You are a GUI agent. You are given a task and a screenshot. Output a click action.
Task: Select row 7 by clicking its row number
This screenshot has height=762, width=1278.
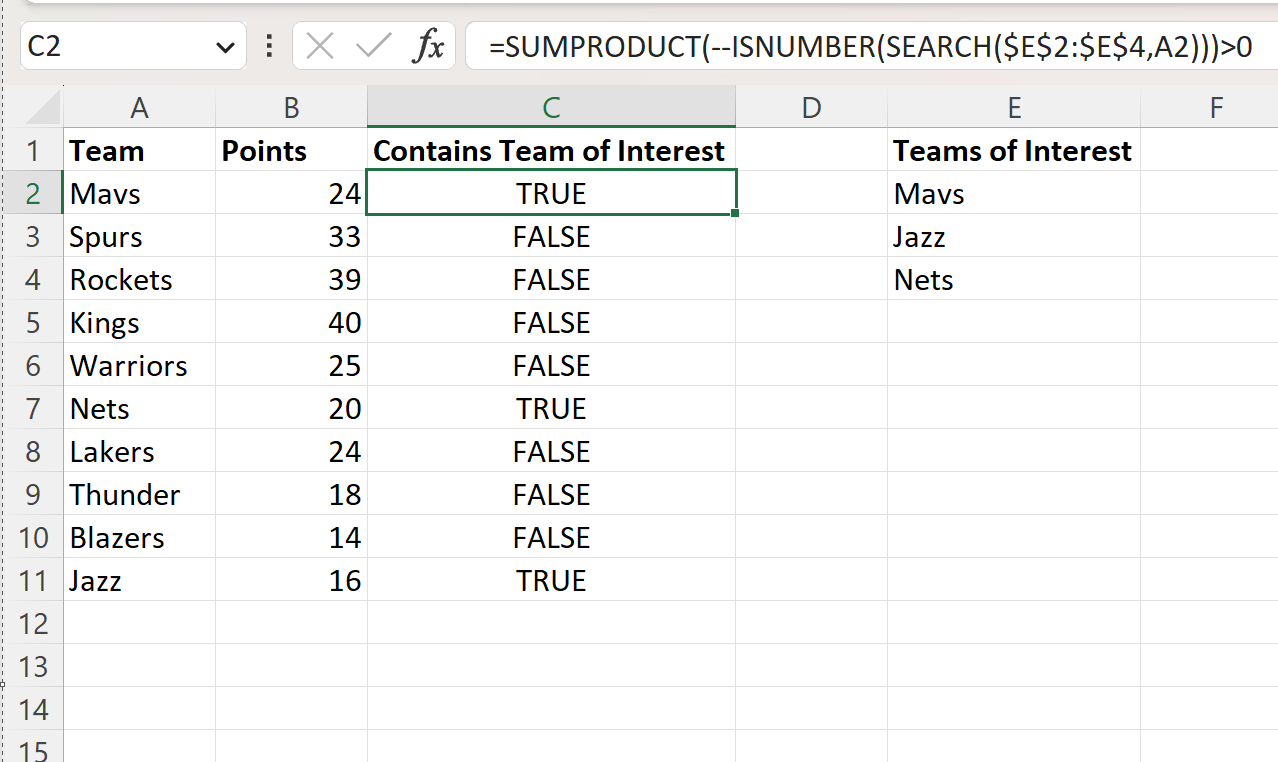click(34, 408)
